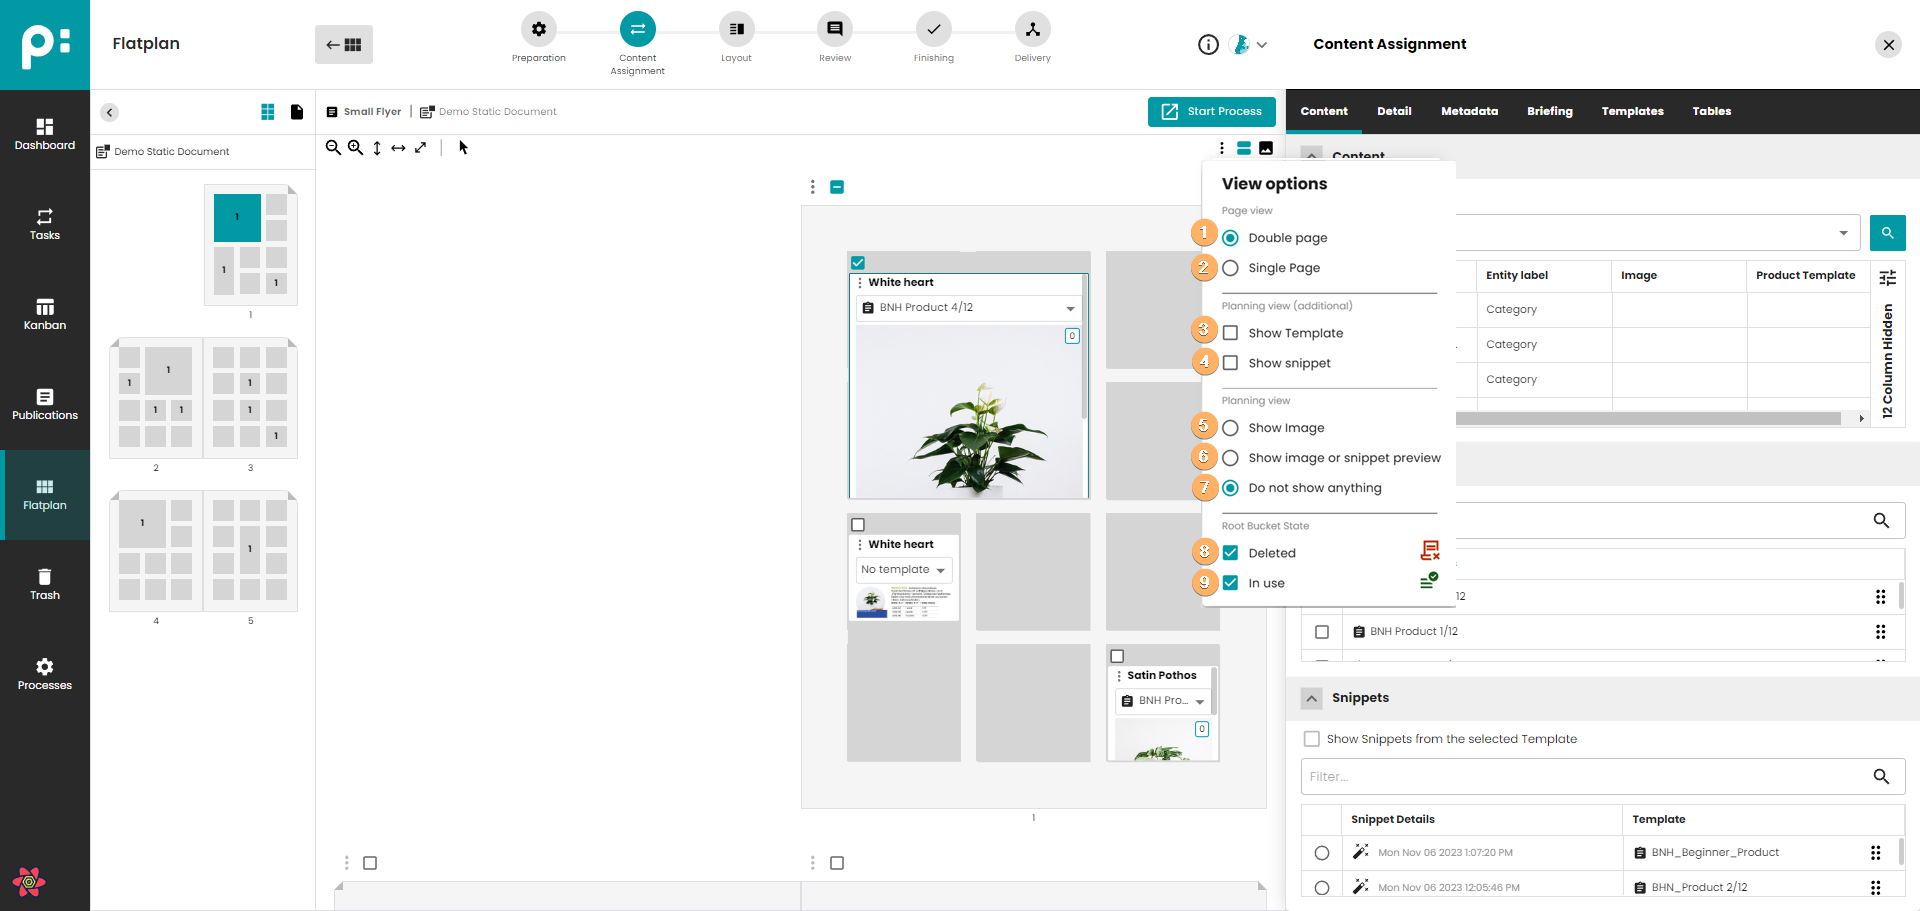Click the Layout workflow step icon
1920x911 pixels.
(736, 30)
